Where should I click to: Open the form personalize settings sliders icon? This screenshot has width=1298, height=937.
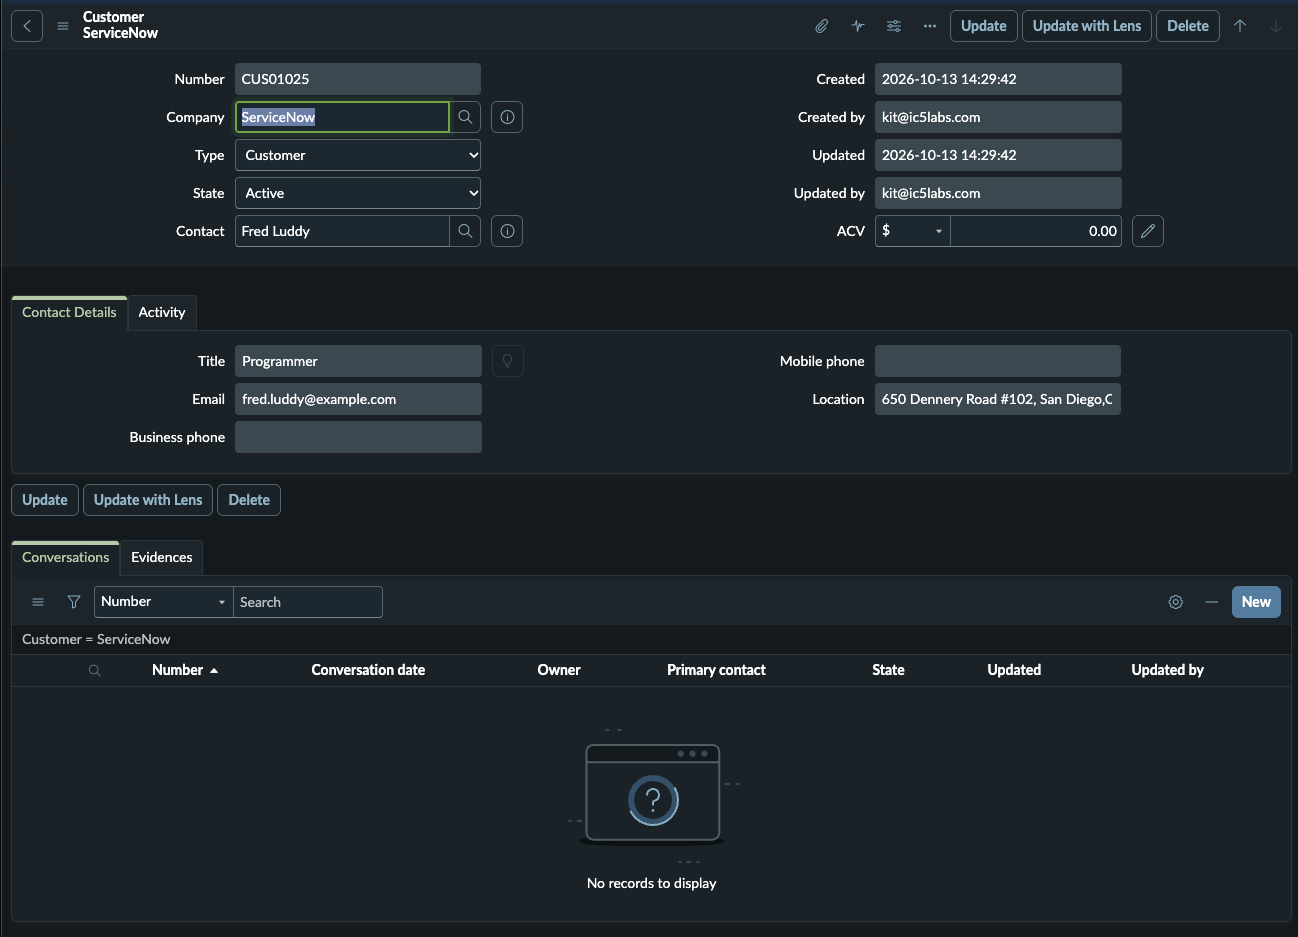(x=894, y=26)
